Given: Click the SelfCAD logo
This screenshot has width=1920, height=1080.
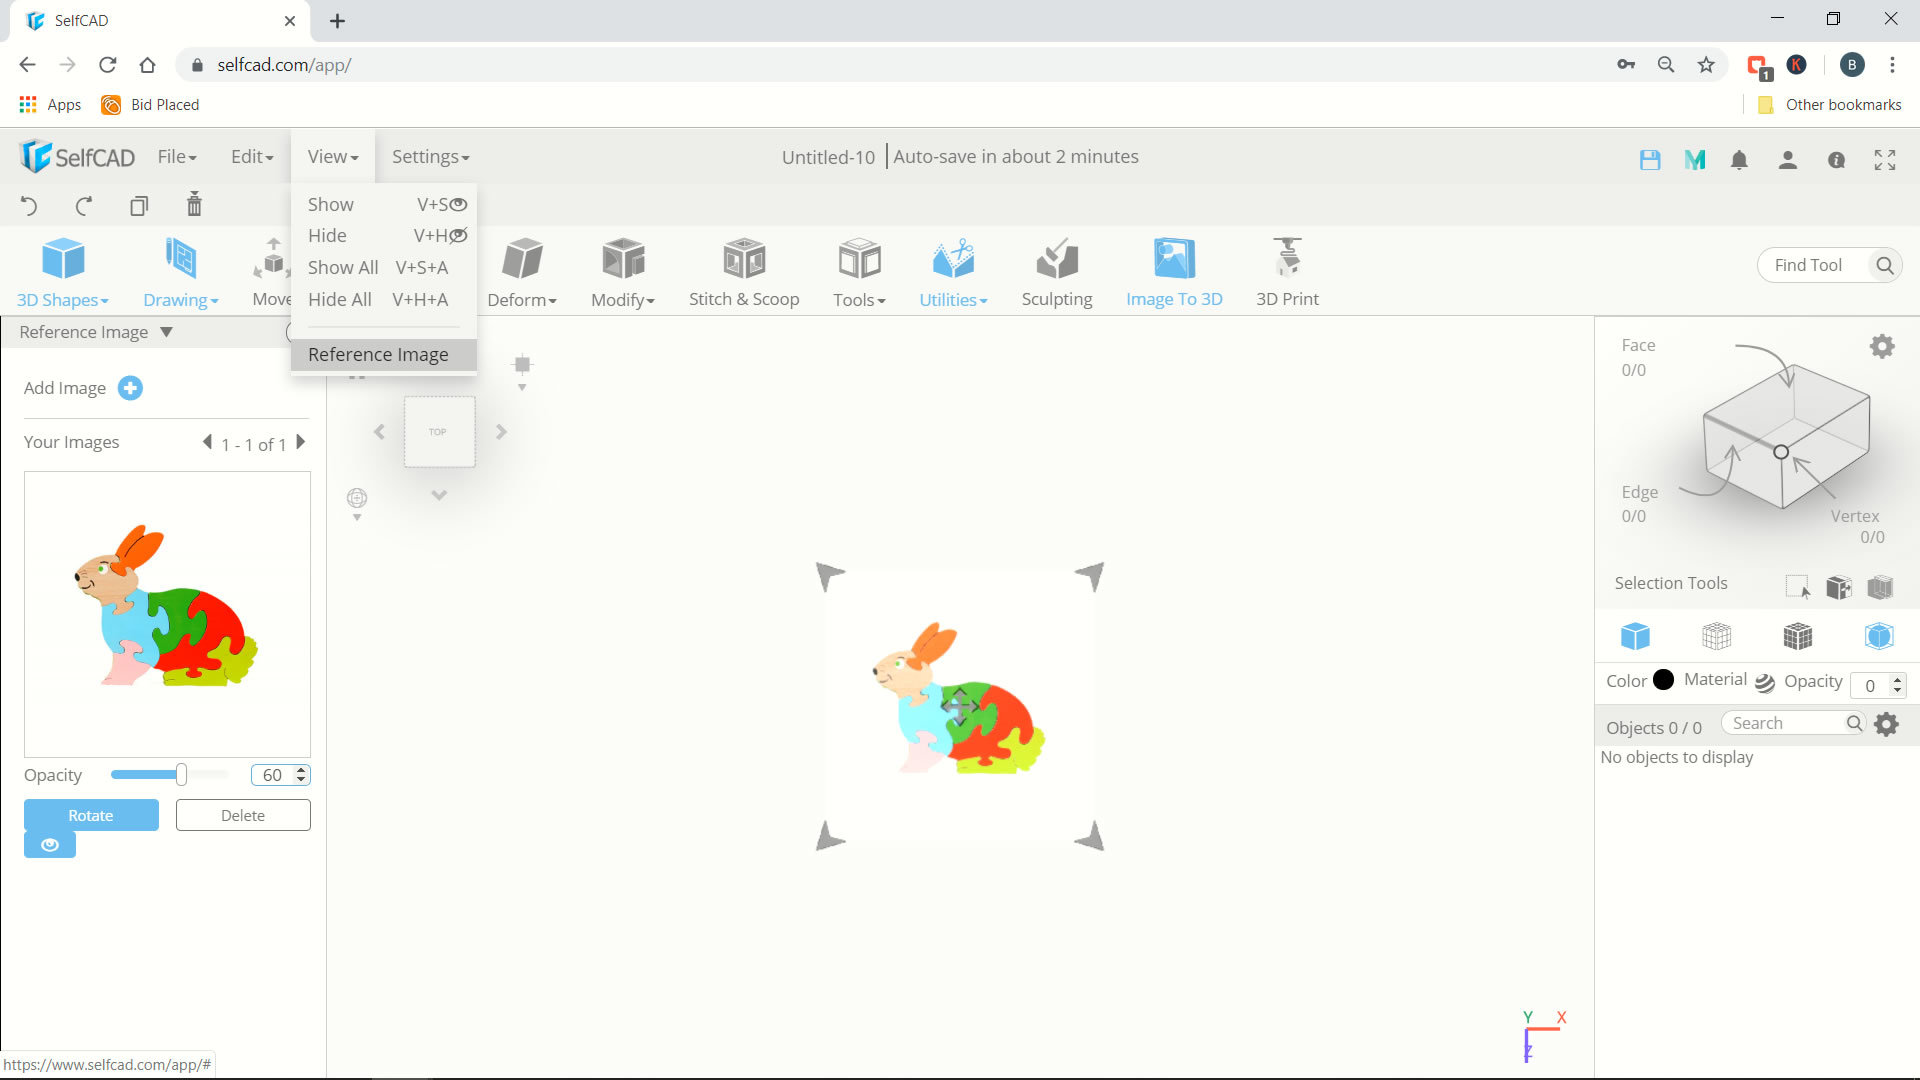Looking at the screenshot, I should click(x=77, y=157).
